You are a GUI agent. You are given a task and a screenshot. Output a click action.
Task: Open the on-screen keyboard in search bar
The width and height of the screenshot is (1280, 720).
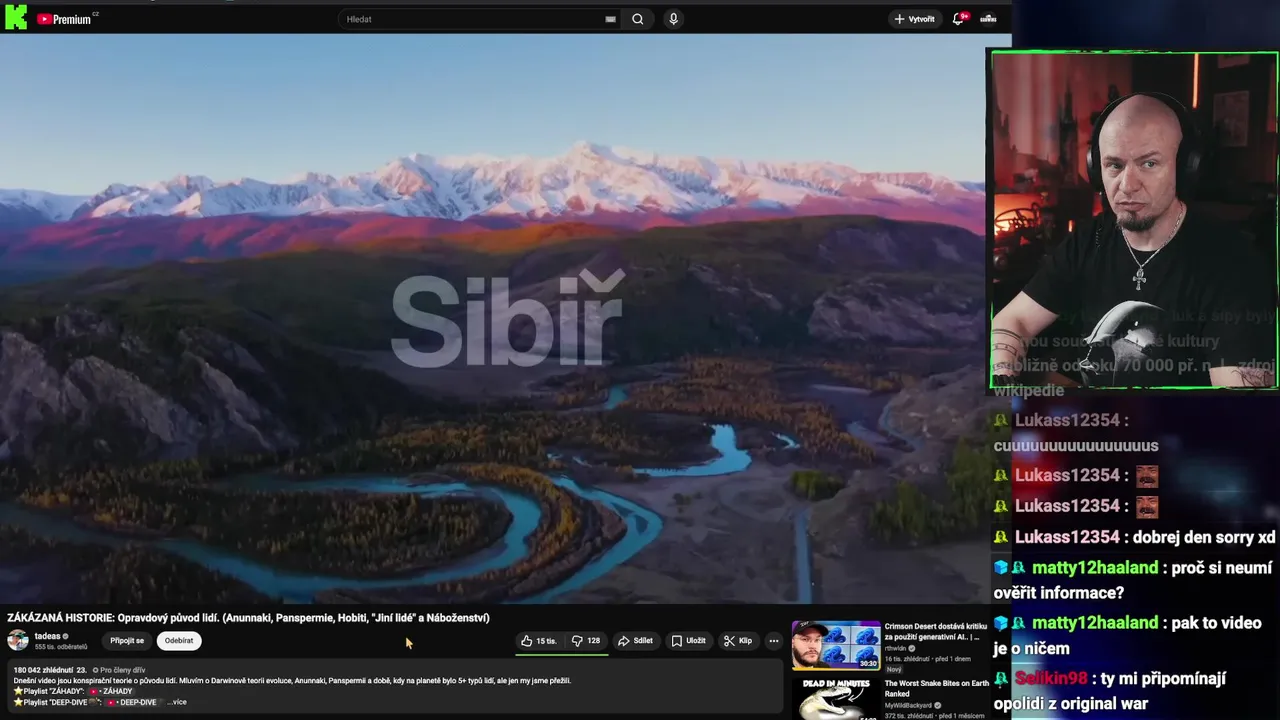(x=610, y=19)
